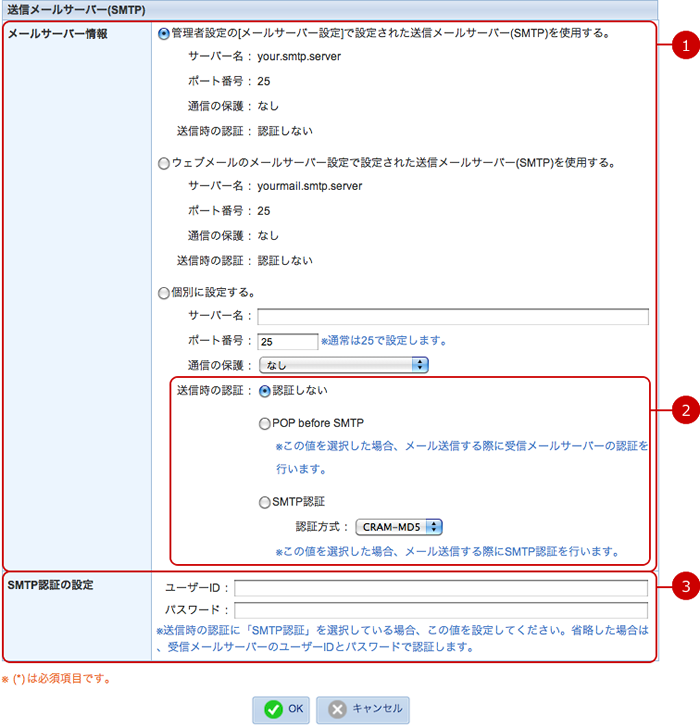Click the ポート番号 field containing 25
The width and height of the screenshot is (700, 728).
point(288,342)
